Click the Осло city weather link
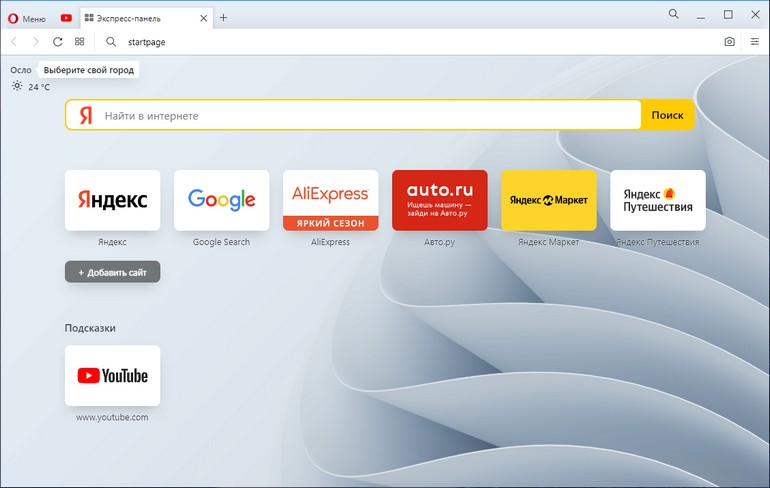Image resolution: width=770 pixels, height=488 pixels. pos(21,70)
